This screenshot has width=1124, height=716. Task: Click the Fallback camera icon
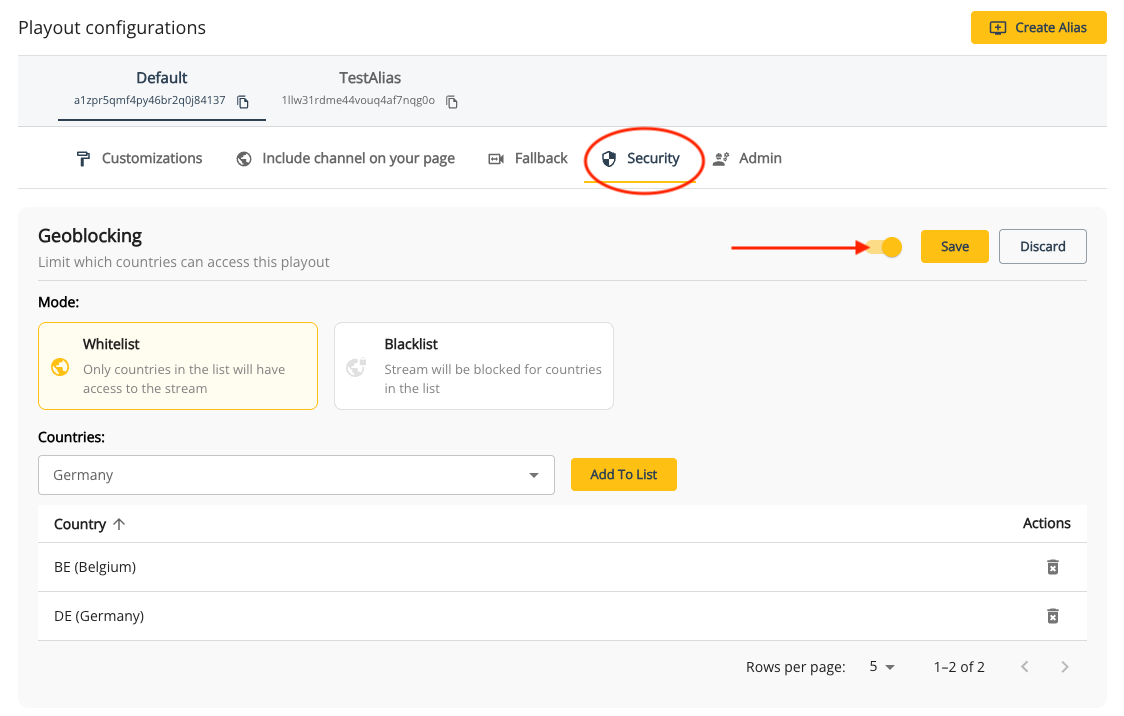(496, 158)
